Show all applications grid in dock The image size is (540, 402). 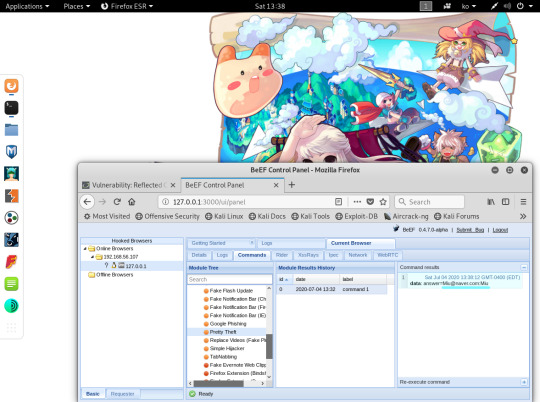[11, 328]
